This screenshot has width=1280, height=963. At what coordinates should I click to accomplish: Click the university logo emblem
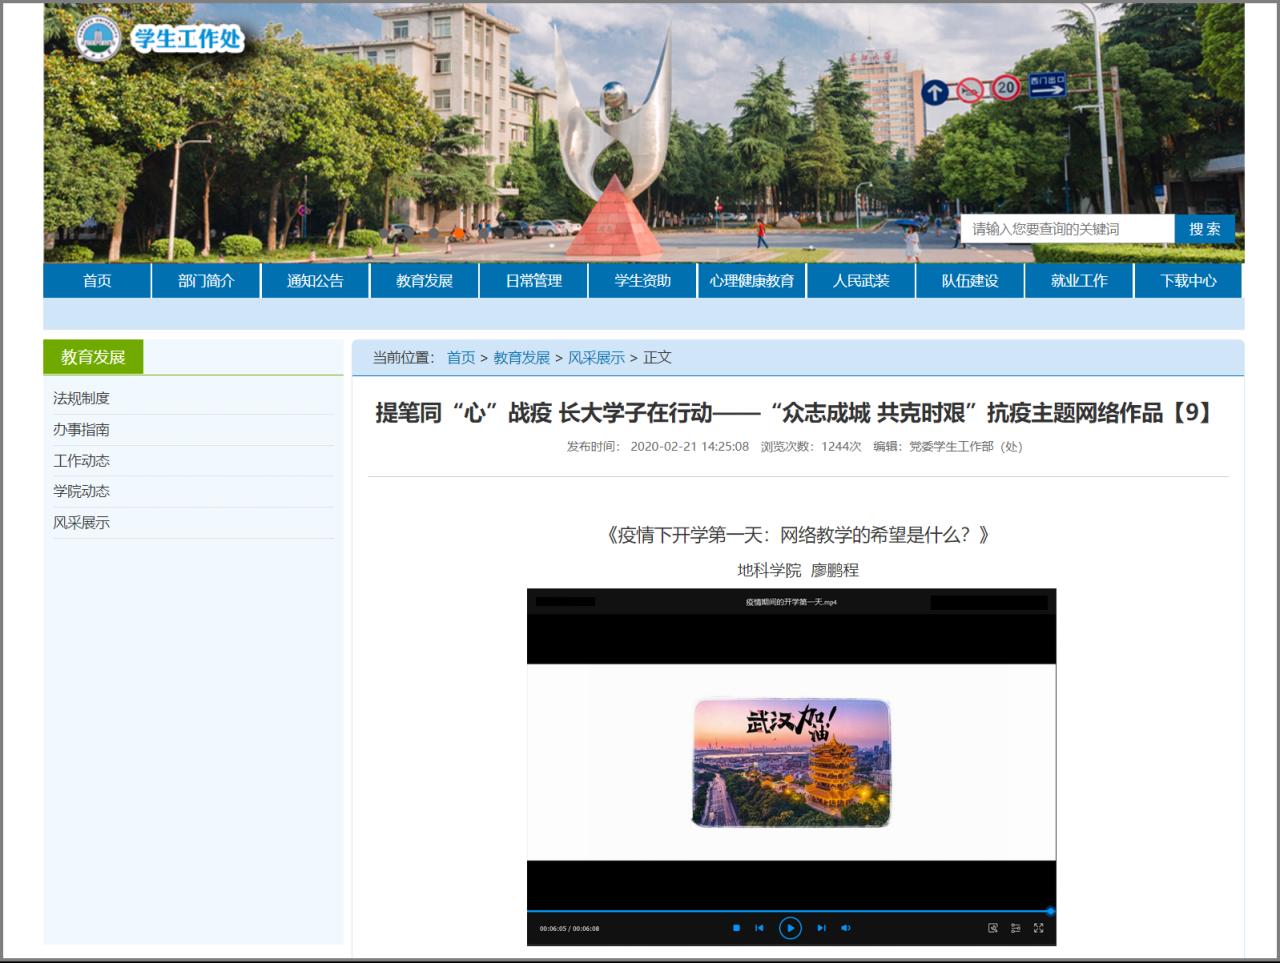coord(98,39)
